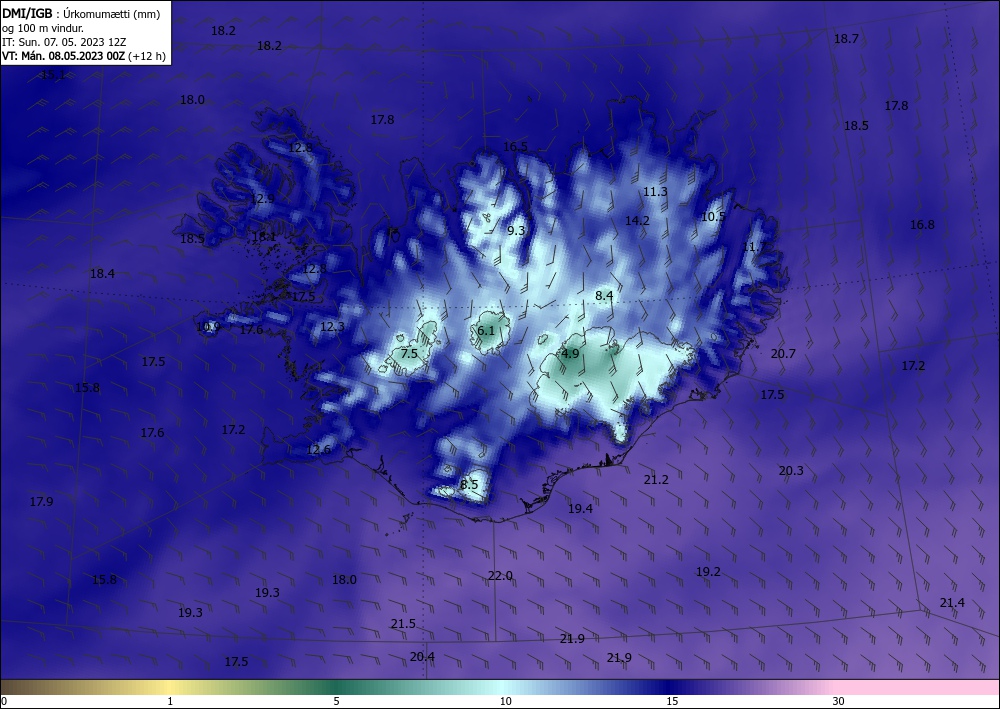The image size is (1000, 709).
Task: Click the 17.9 value label
Action: click(41, 502)
